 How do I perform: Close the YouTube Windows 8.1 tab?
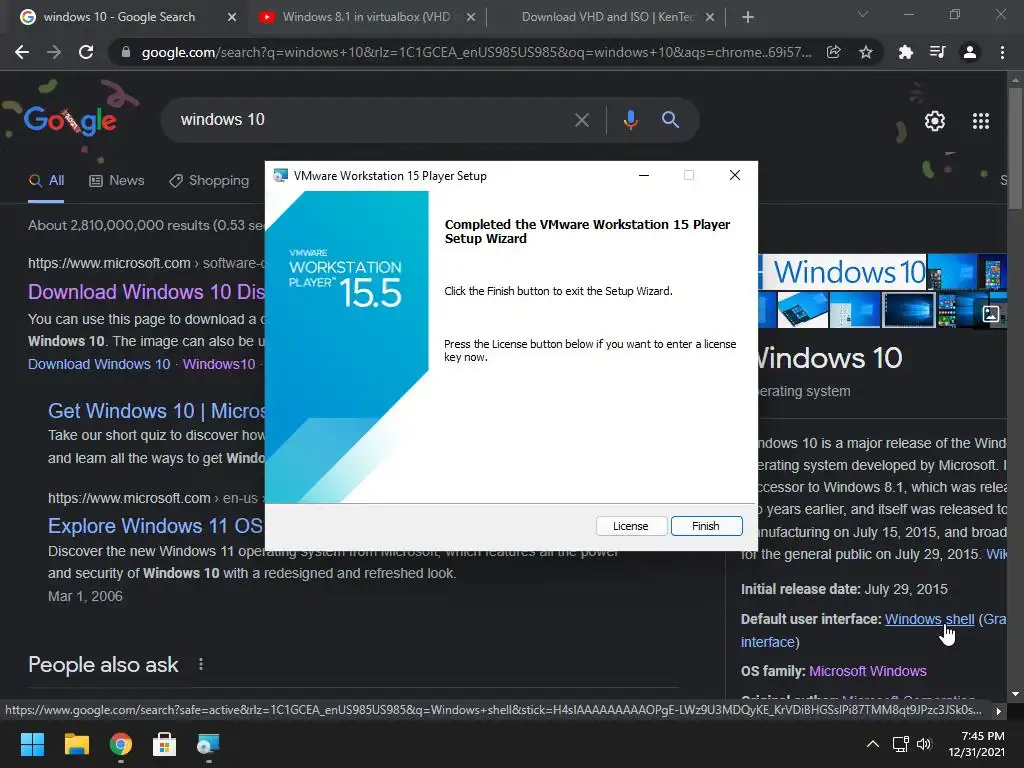click(x=471, y=18)
